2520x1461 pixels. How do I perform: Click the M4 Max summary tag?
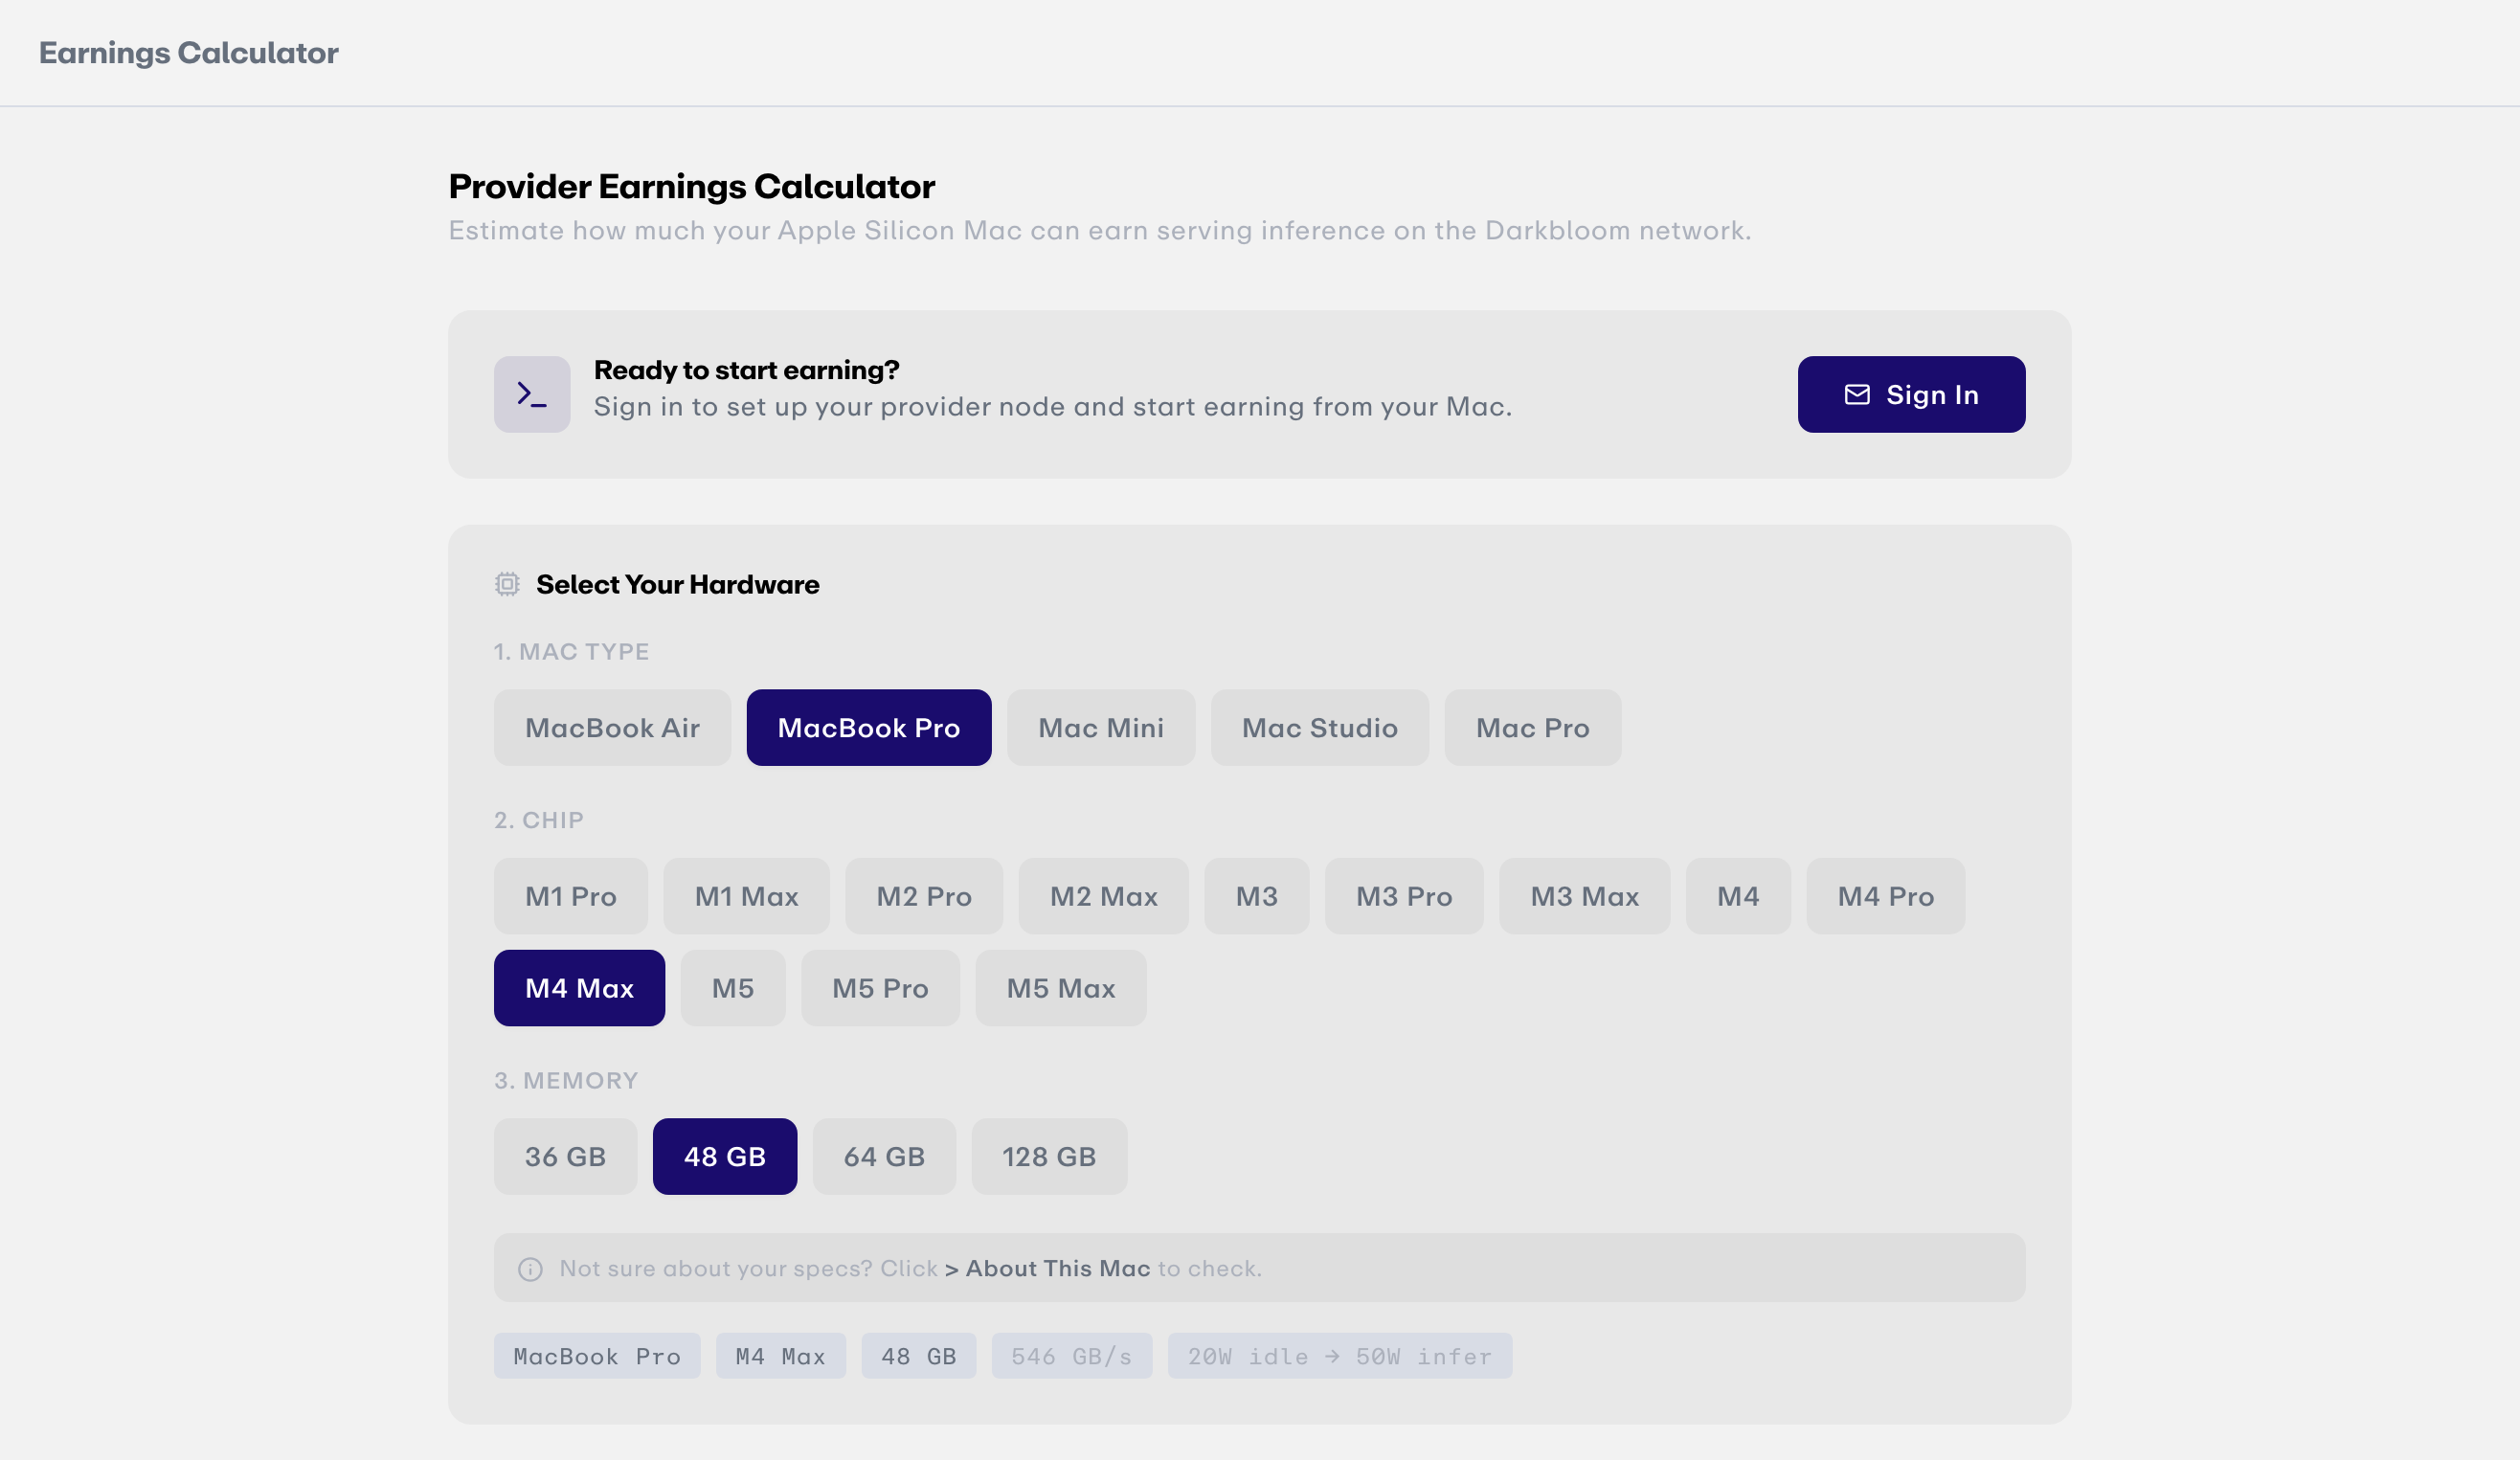pos(780,1356)
